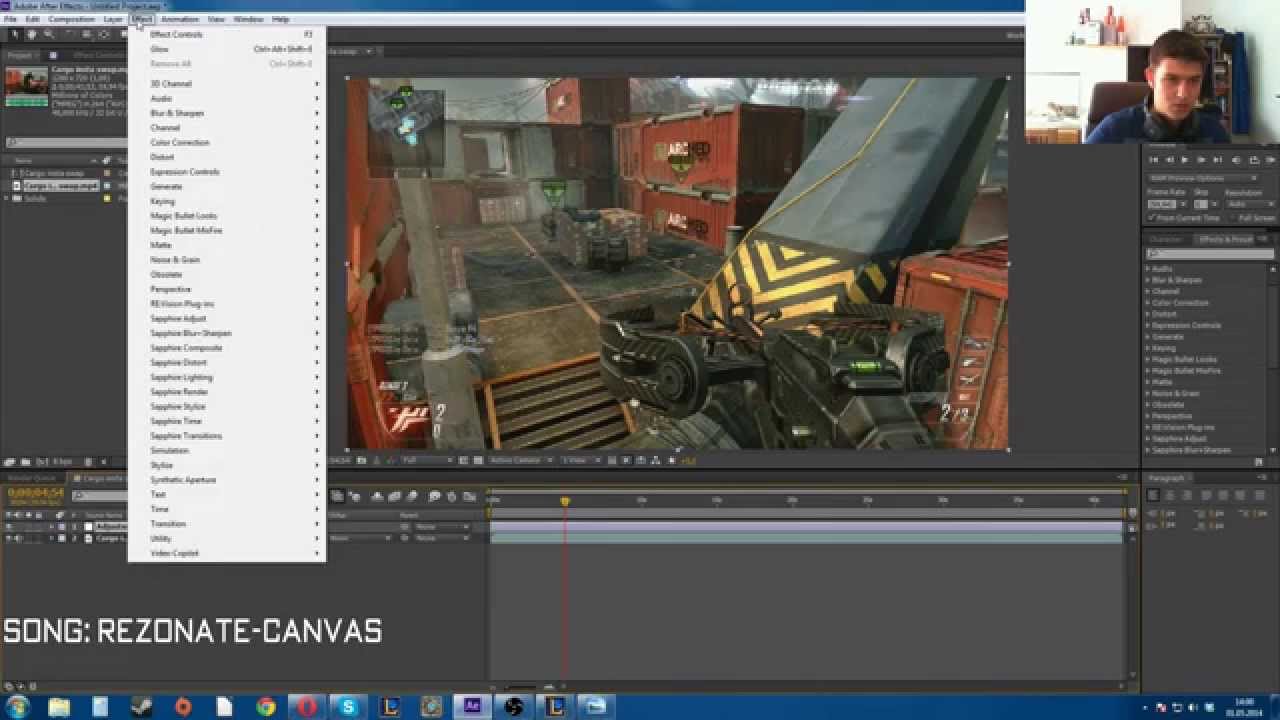Viewport: 1280px width, 720px height.
Task: Open Google Chrome from the taskbar
Action: click(x=266, y=707)
